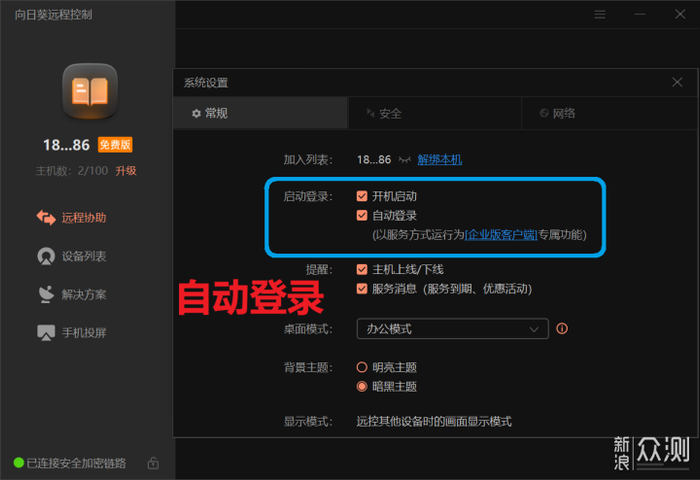The width and height of the screenshot is (700, 480).
Task: Switch to the 常规 tab
Action: [x=260, y=113]
